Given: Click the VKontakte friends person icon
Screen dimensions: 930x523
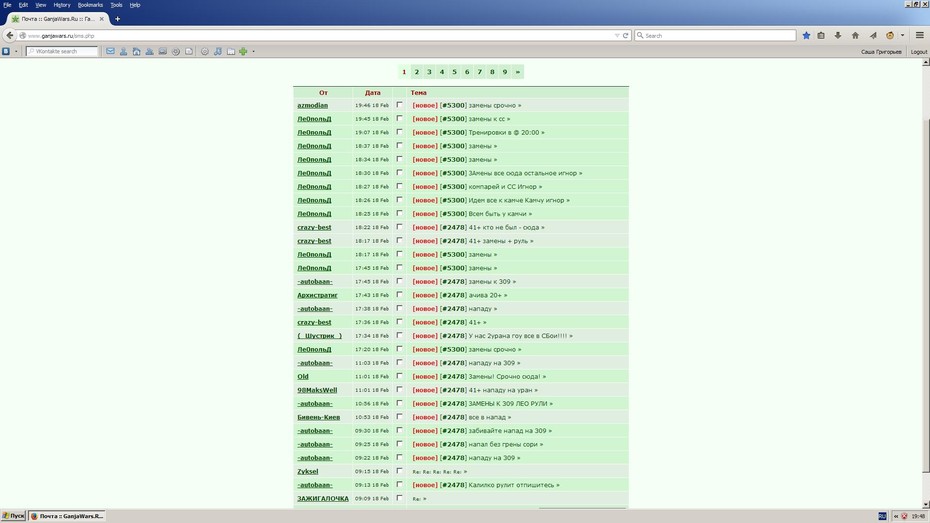Looking at the screenshot, I should pos(123,52).
